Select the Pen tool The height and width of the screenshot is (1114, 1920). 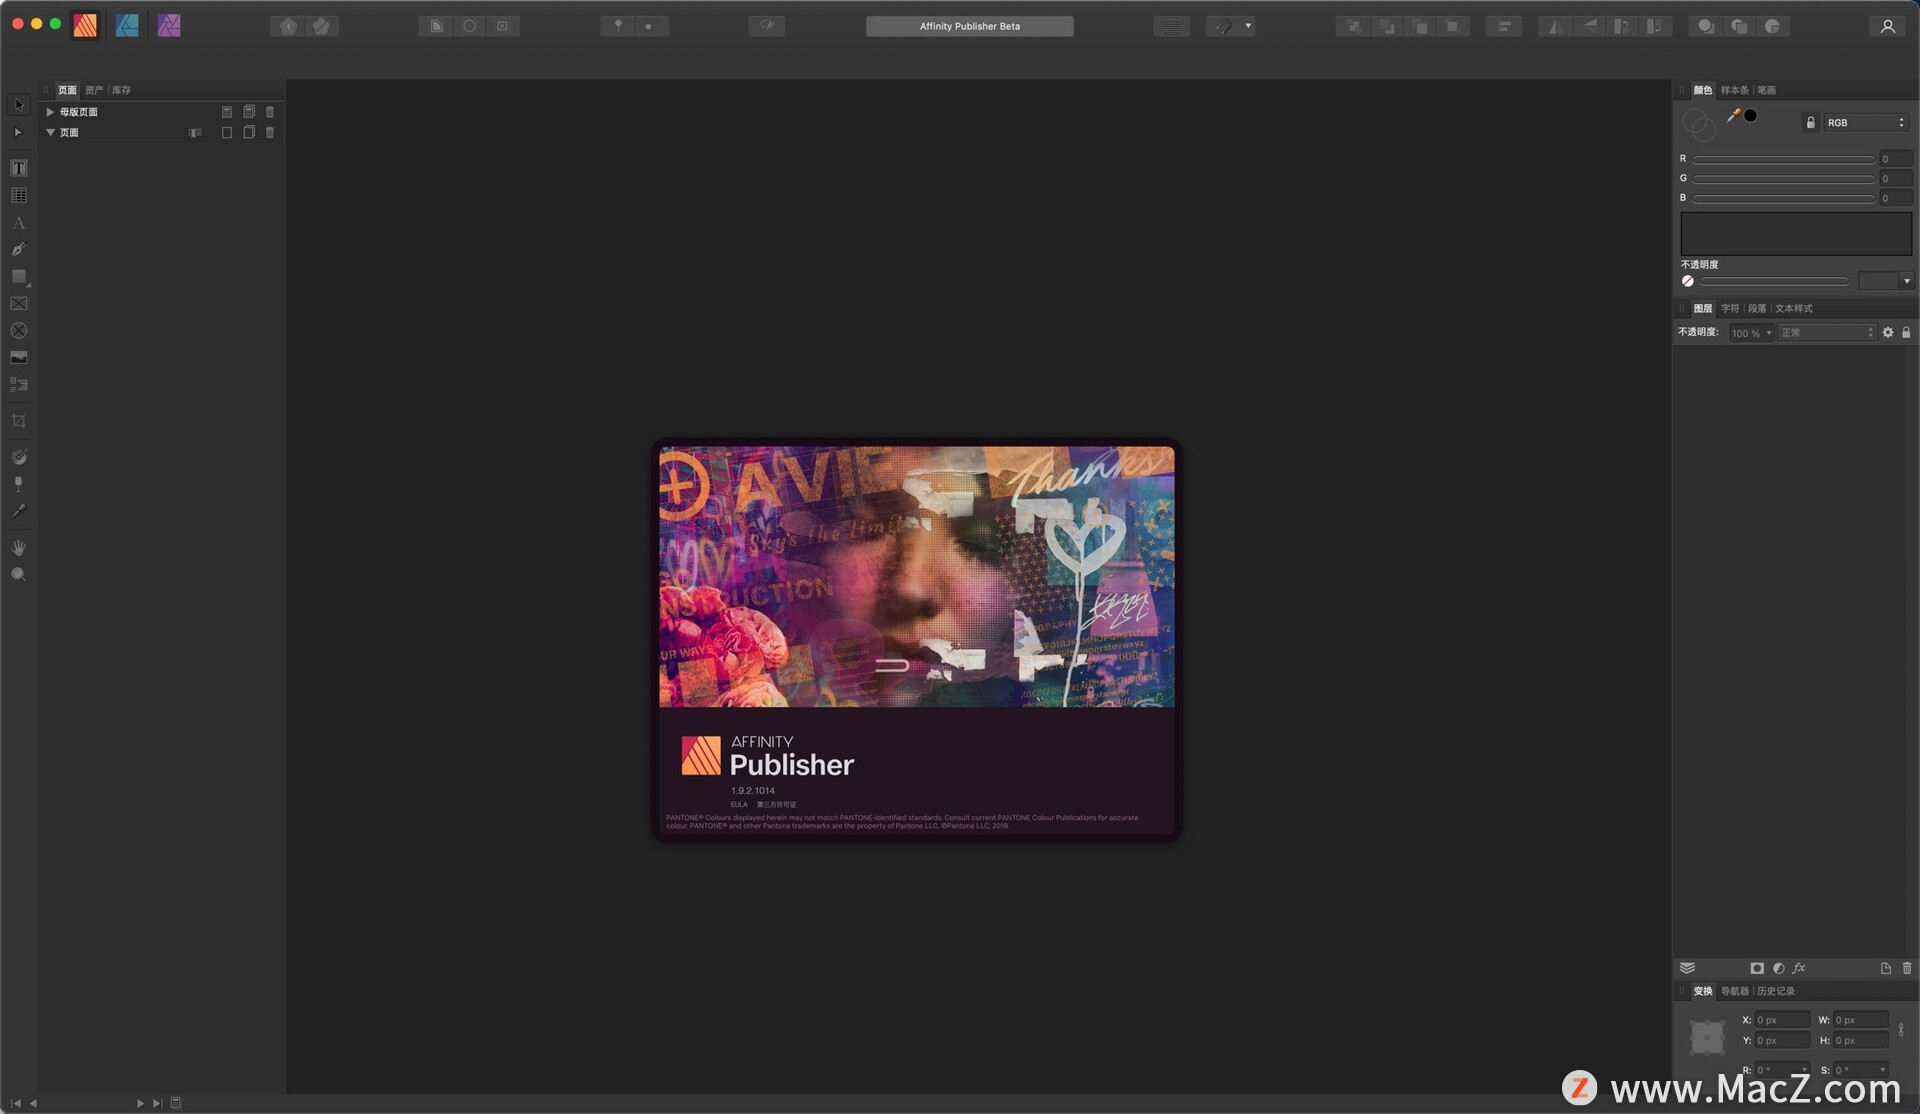[x=18, y=249]
